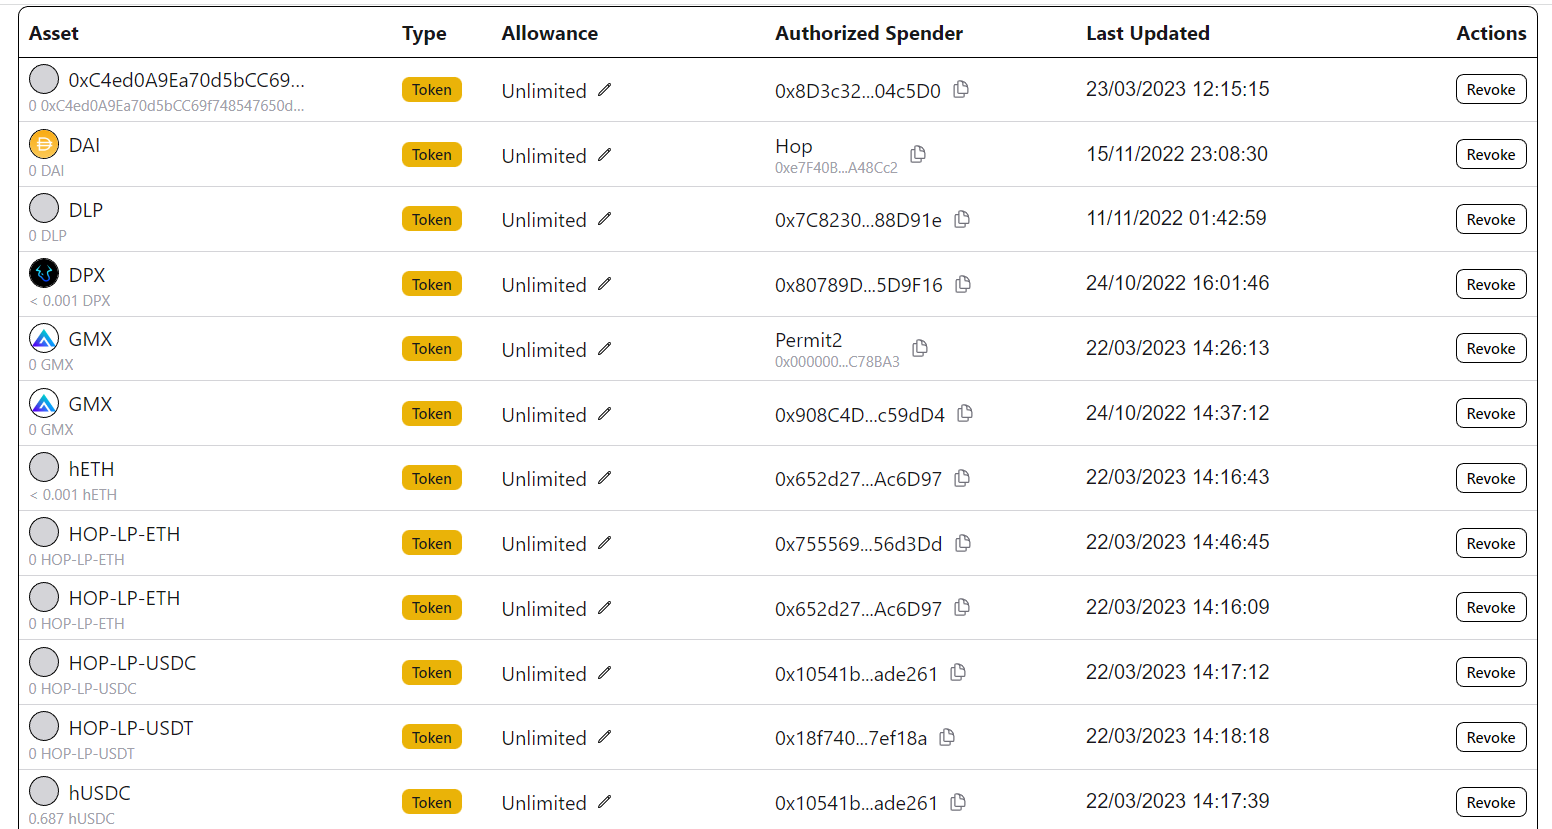Click the DPX token logo
Screen dimensions: 1552x829
(x=44, y=273)
